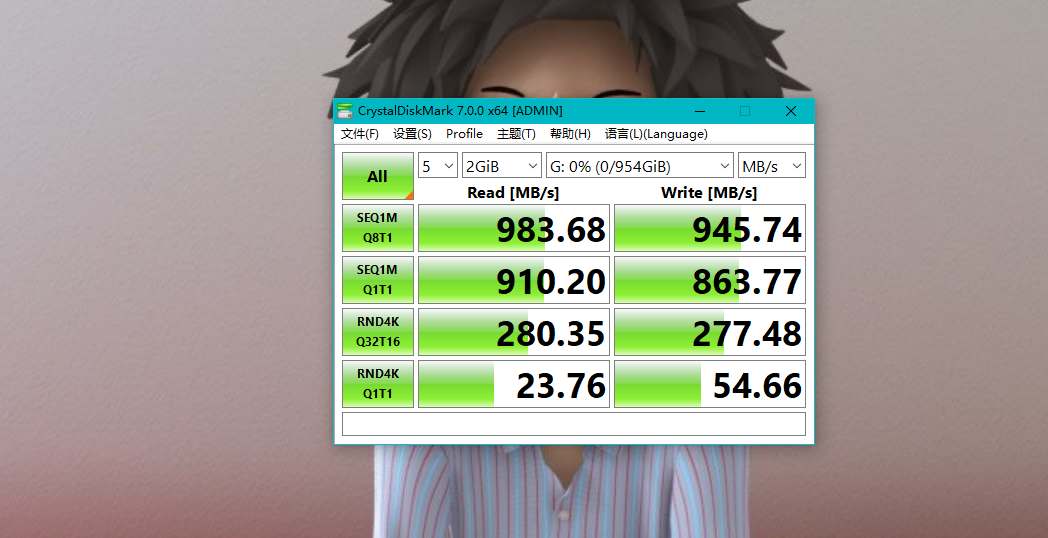
Task: Run all benchmarks with the All button
Action: click(x=378, y=176)
